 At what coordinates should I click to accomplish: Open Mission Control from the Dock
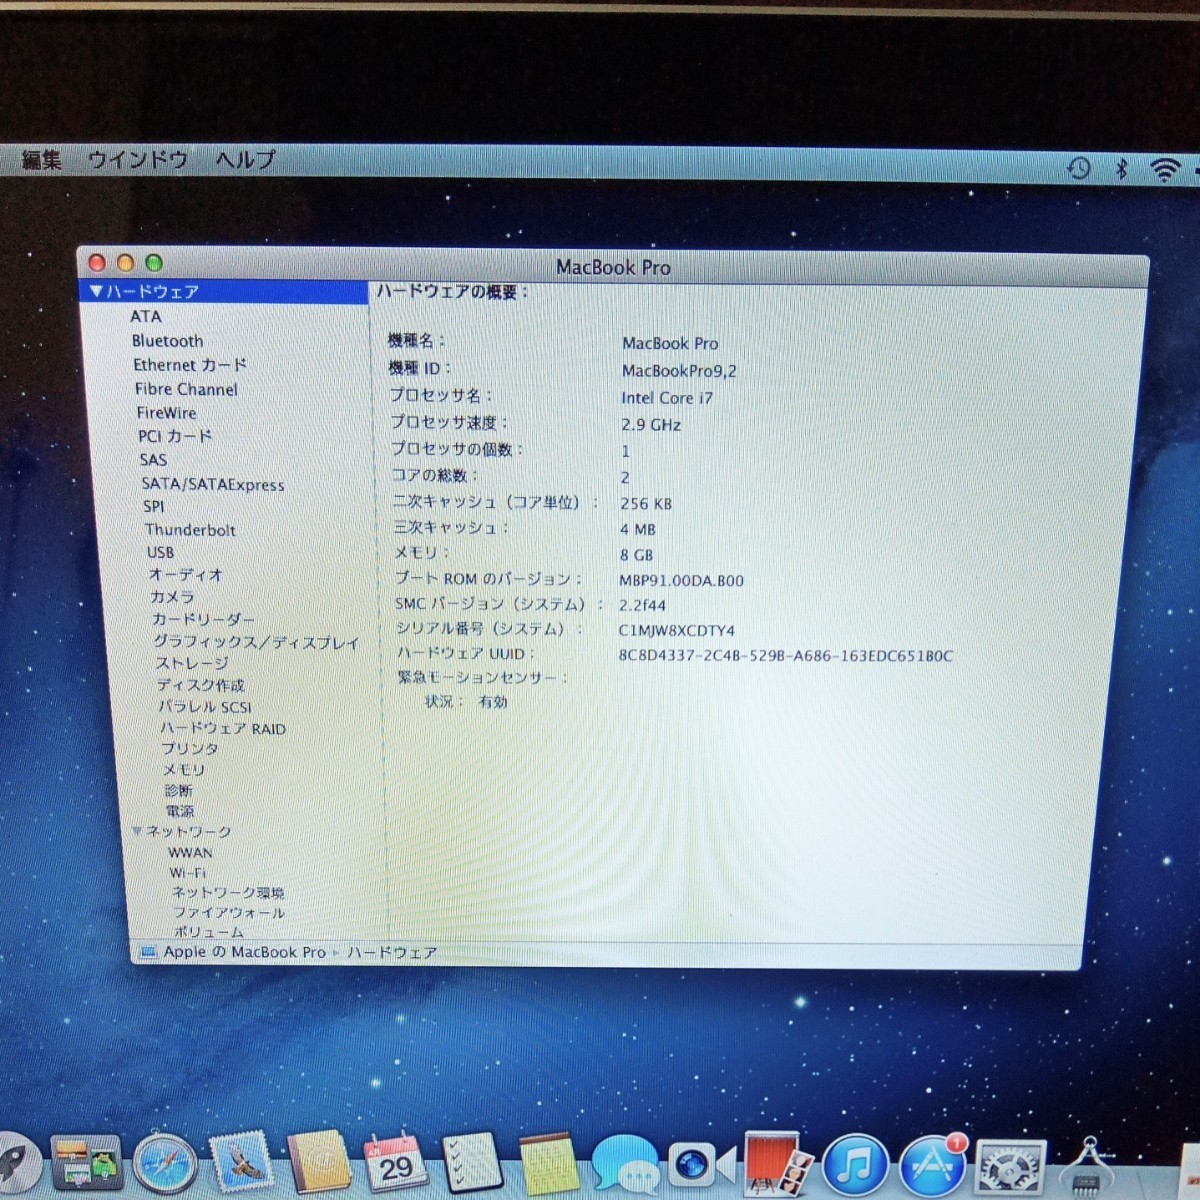87,1164
